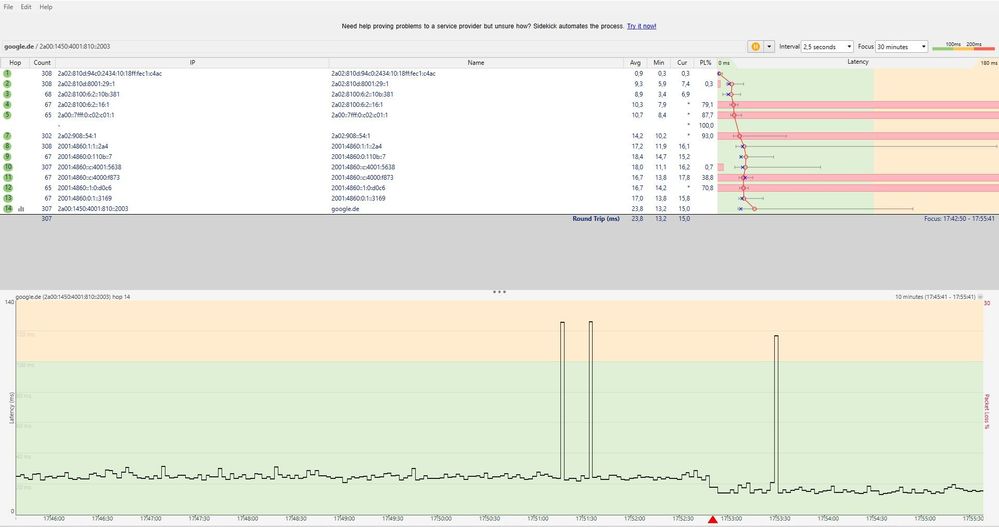Click the hop 12 green circle icon
This screenshot has height=527, width=999.
click(8, 188)
